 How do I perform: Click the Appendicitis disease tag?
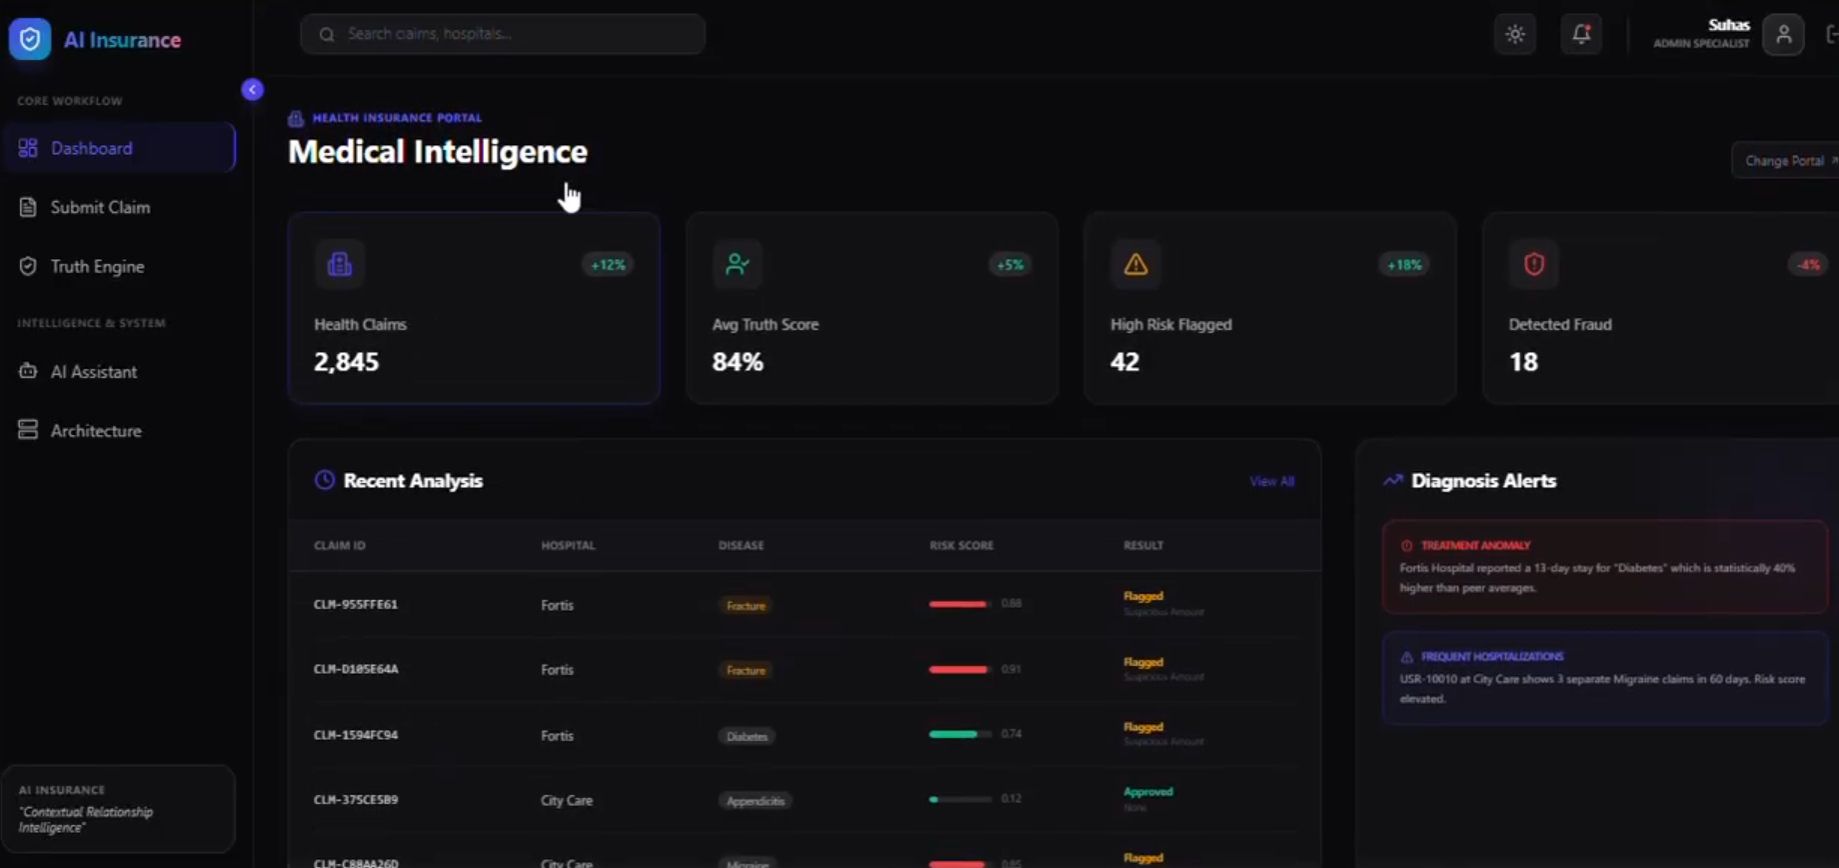click(755, 801)
